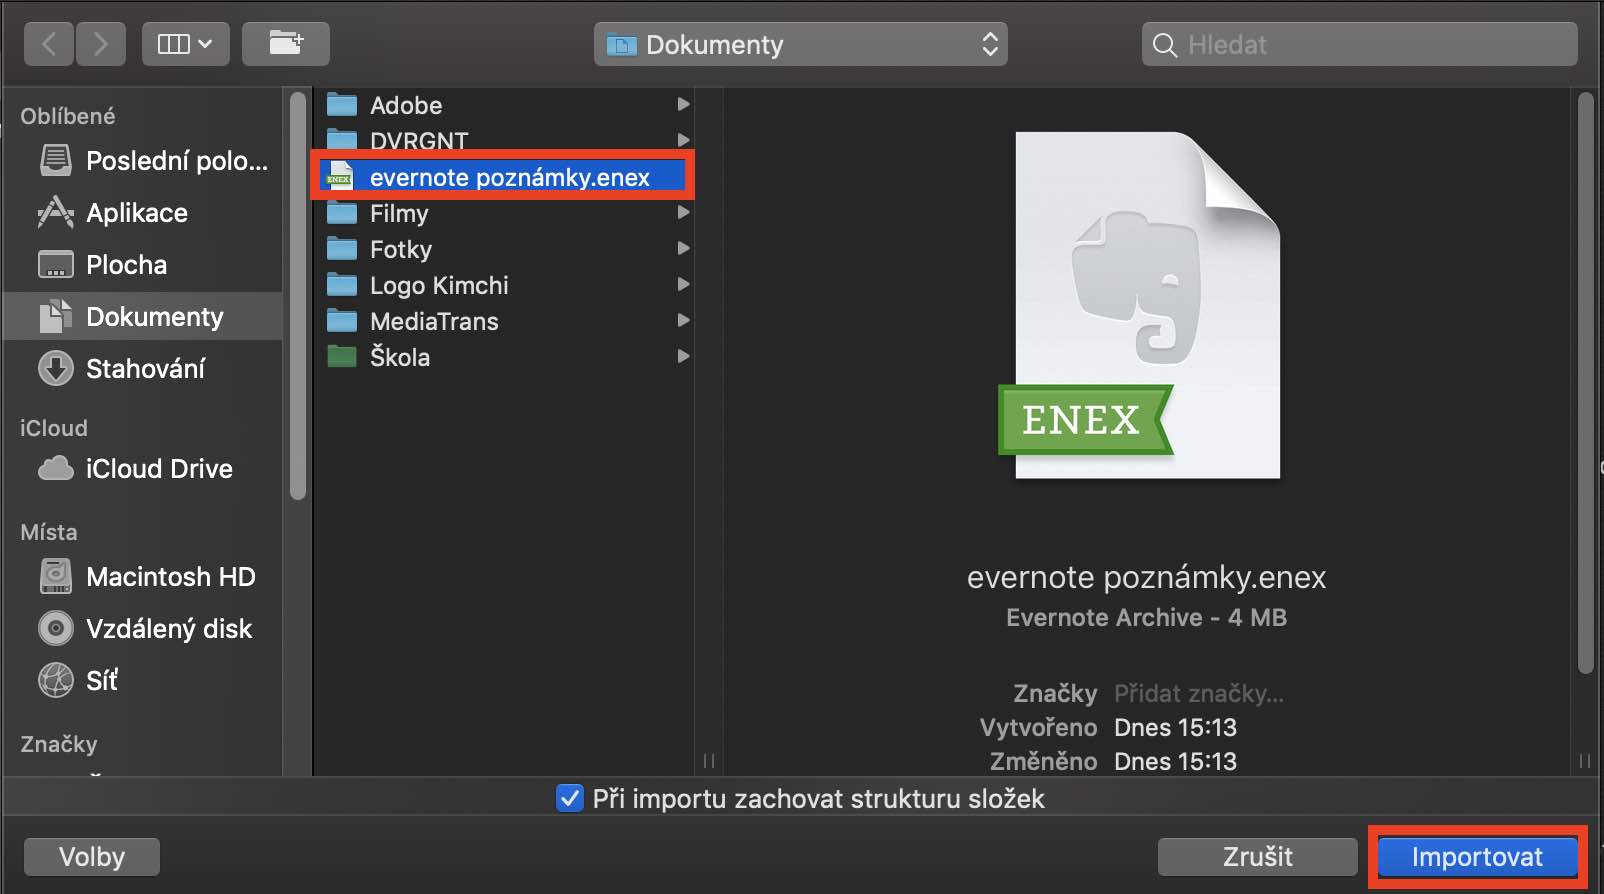
Task: Cancel with the Zrušit button
Action: click(1258, 857)
